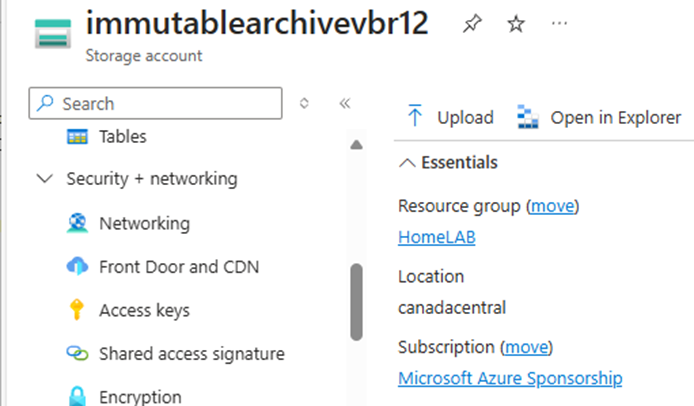The height and width of the screenshot is (406, 694).
Task: Click the Upload button
Action: pos(450,117)
